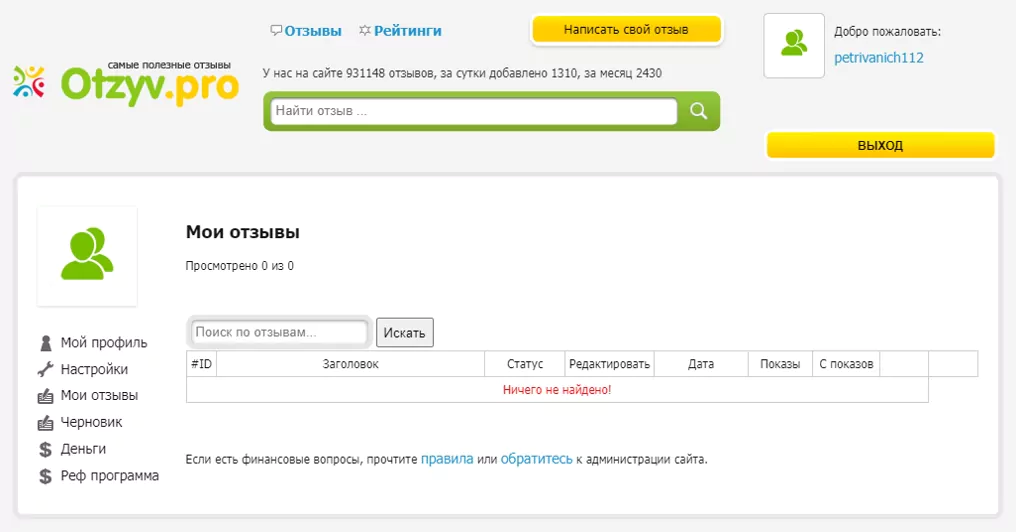Image resolution: width=1016 pixels, height=532 pixels.
Task: Open the petrivanich112 username link
Action: point(879,58)
